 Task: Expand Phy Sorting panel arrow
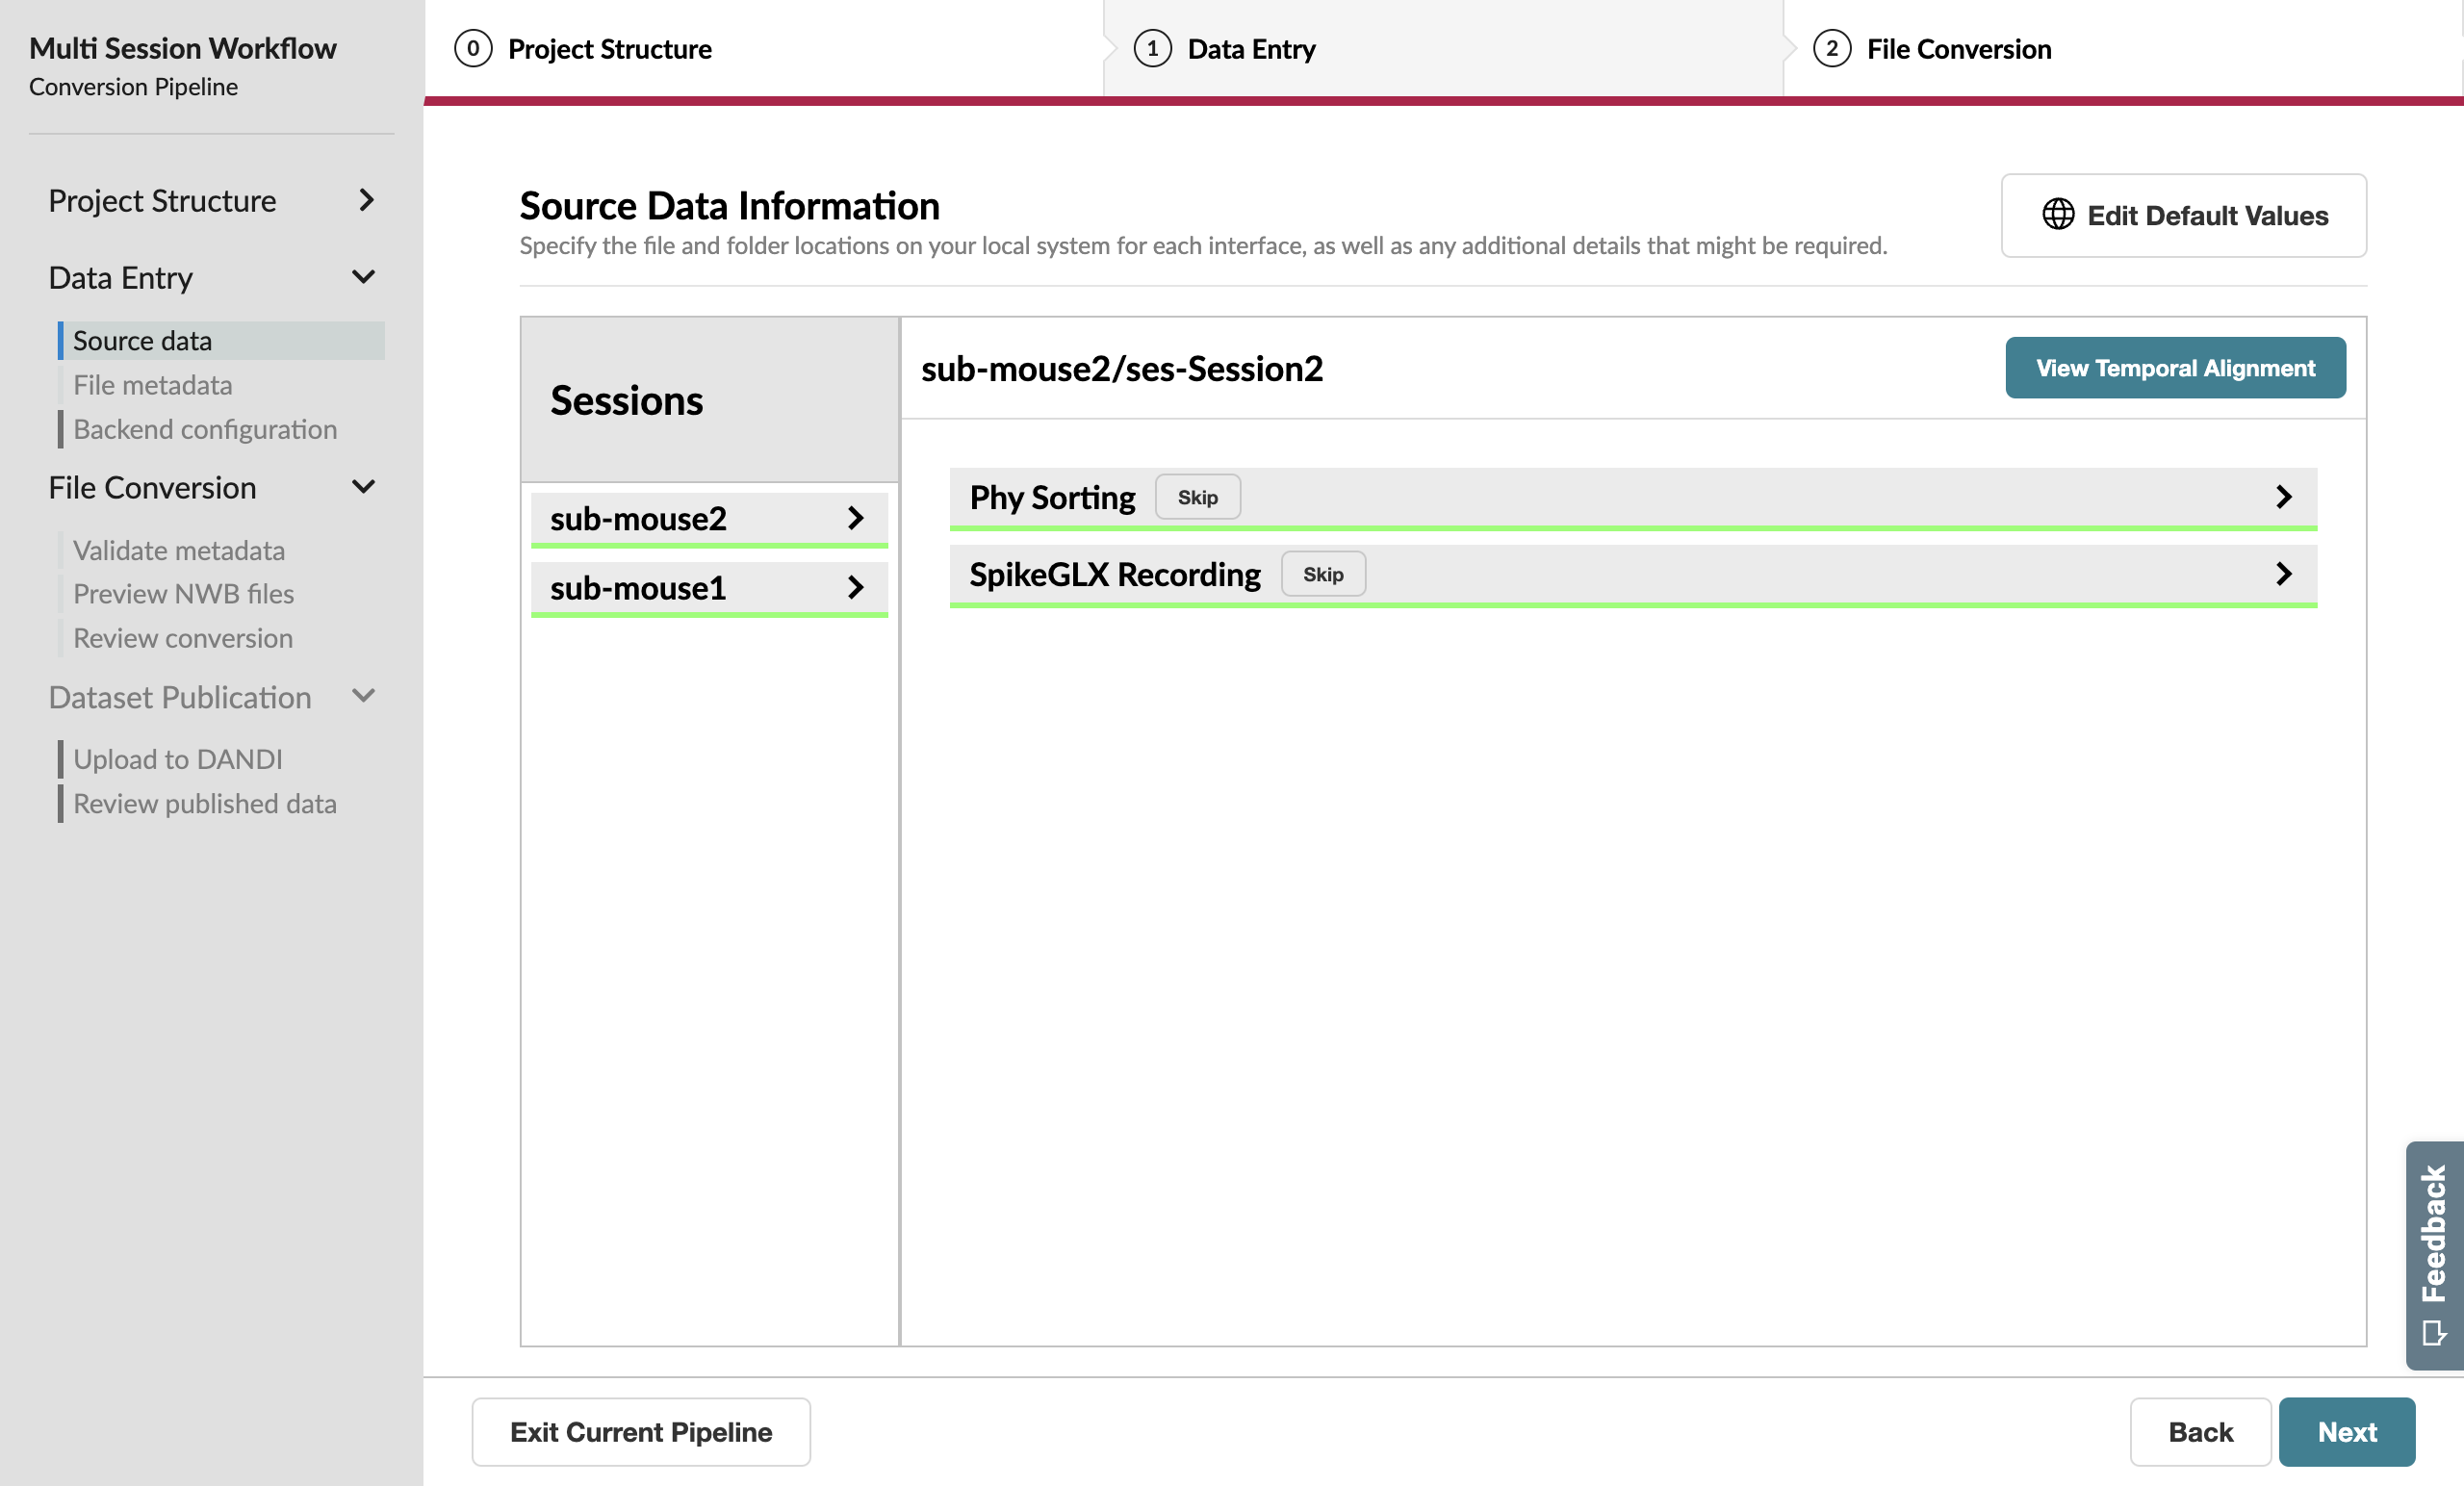(x=2283, y=497)
